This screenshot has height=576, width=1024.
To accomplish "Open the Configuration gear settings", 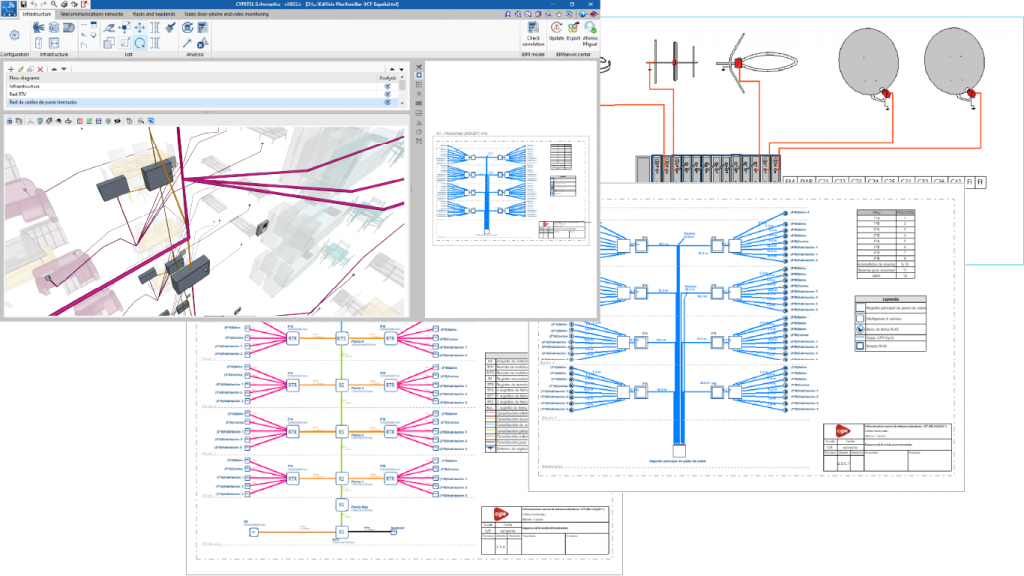I will [14, 35].
